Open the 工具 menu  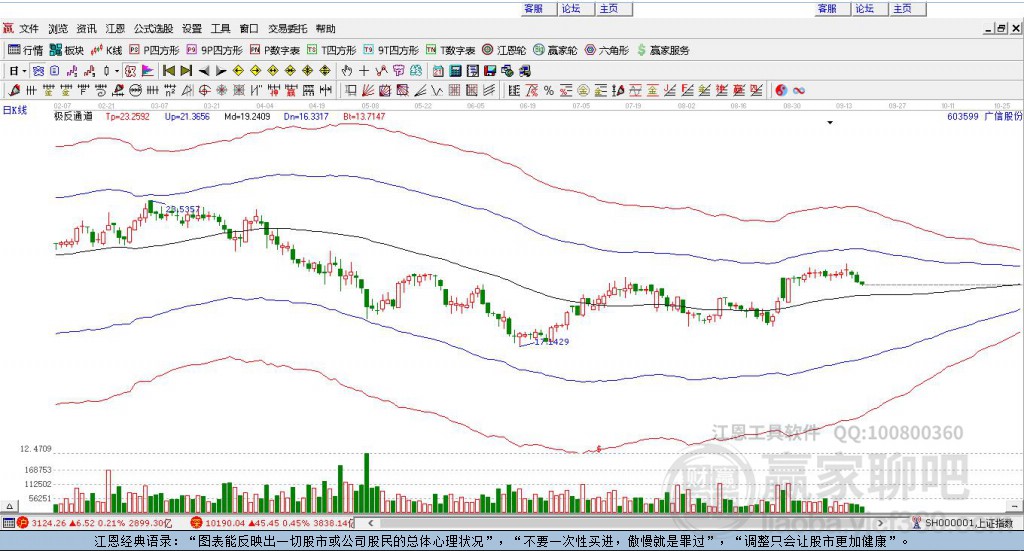point(221,29)
